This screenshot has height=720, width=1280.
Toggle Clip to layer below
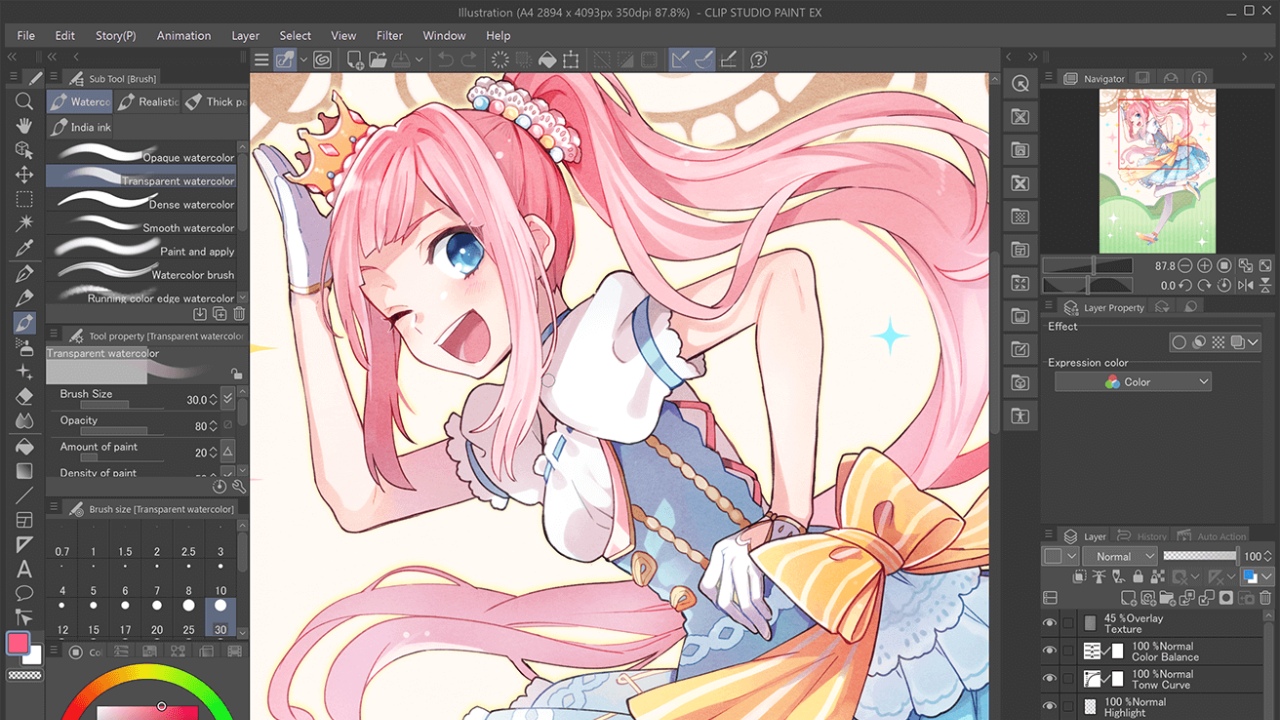coord(1079,576)
